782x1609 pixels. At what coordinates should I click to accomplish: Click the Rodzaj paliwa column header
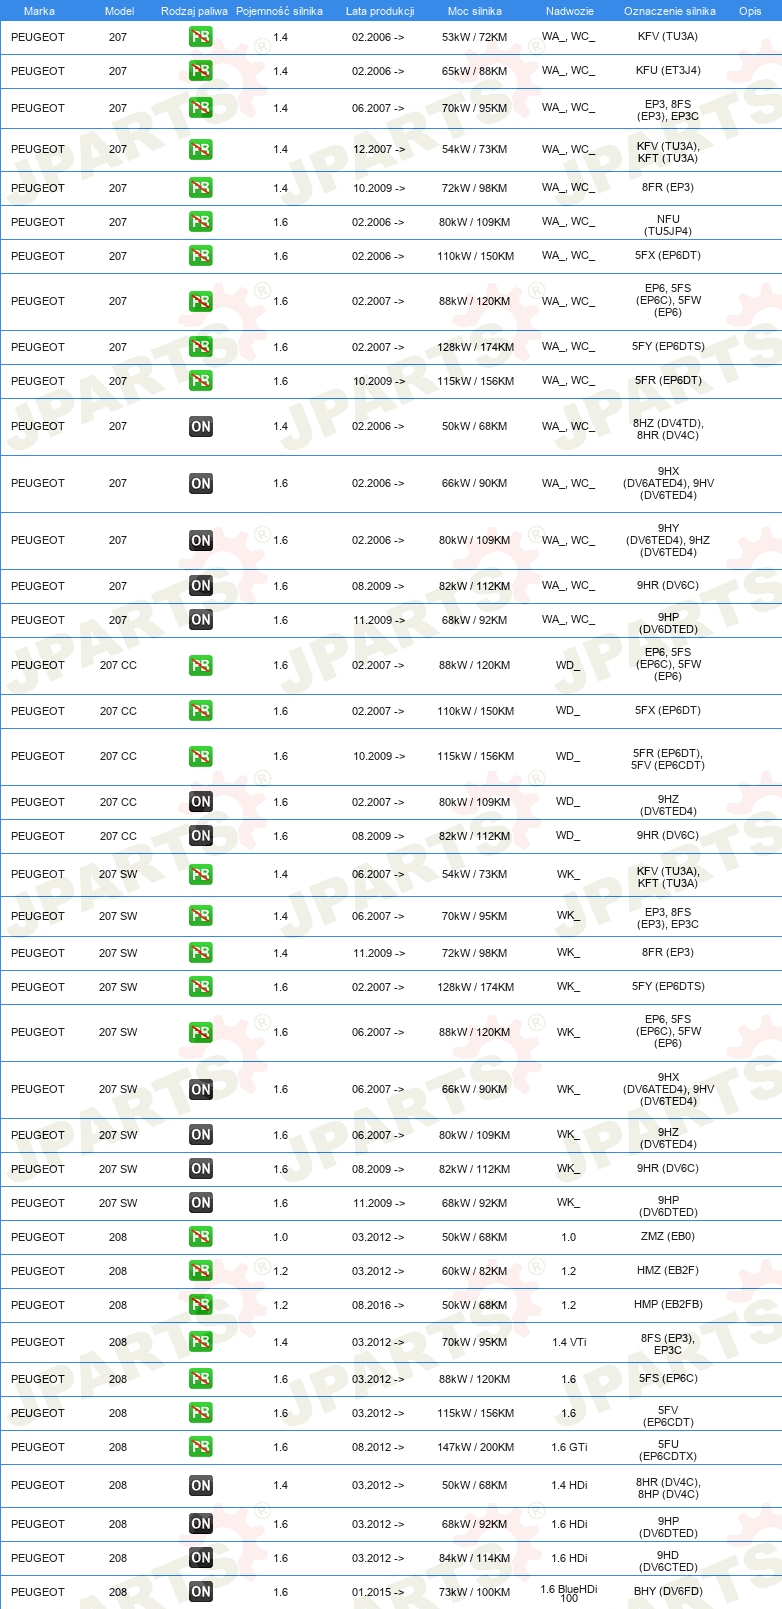click(194, 11)
